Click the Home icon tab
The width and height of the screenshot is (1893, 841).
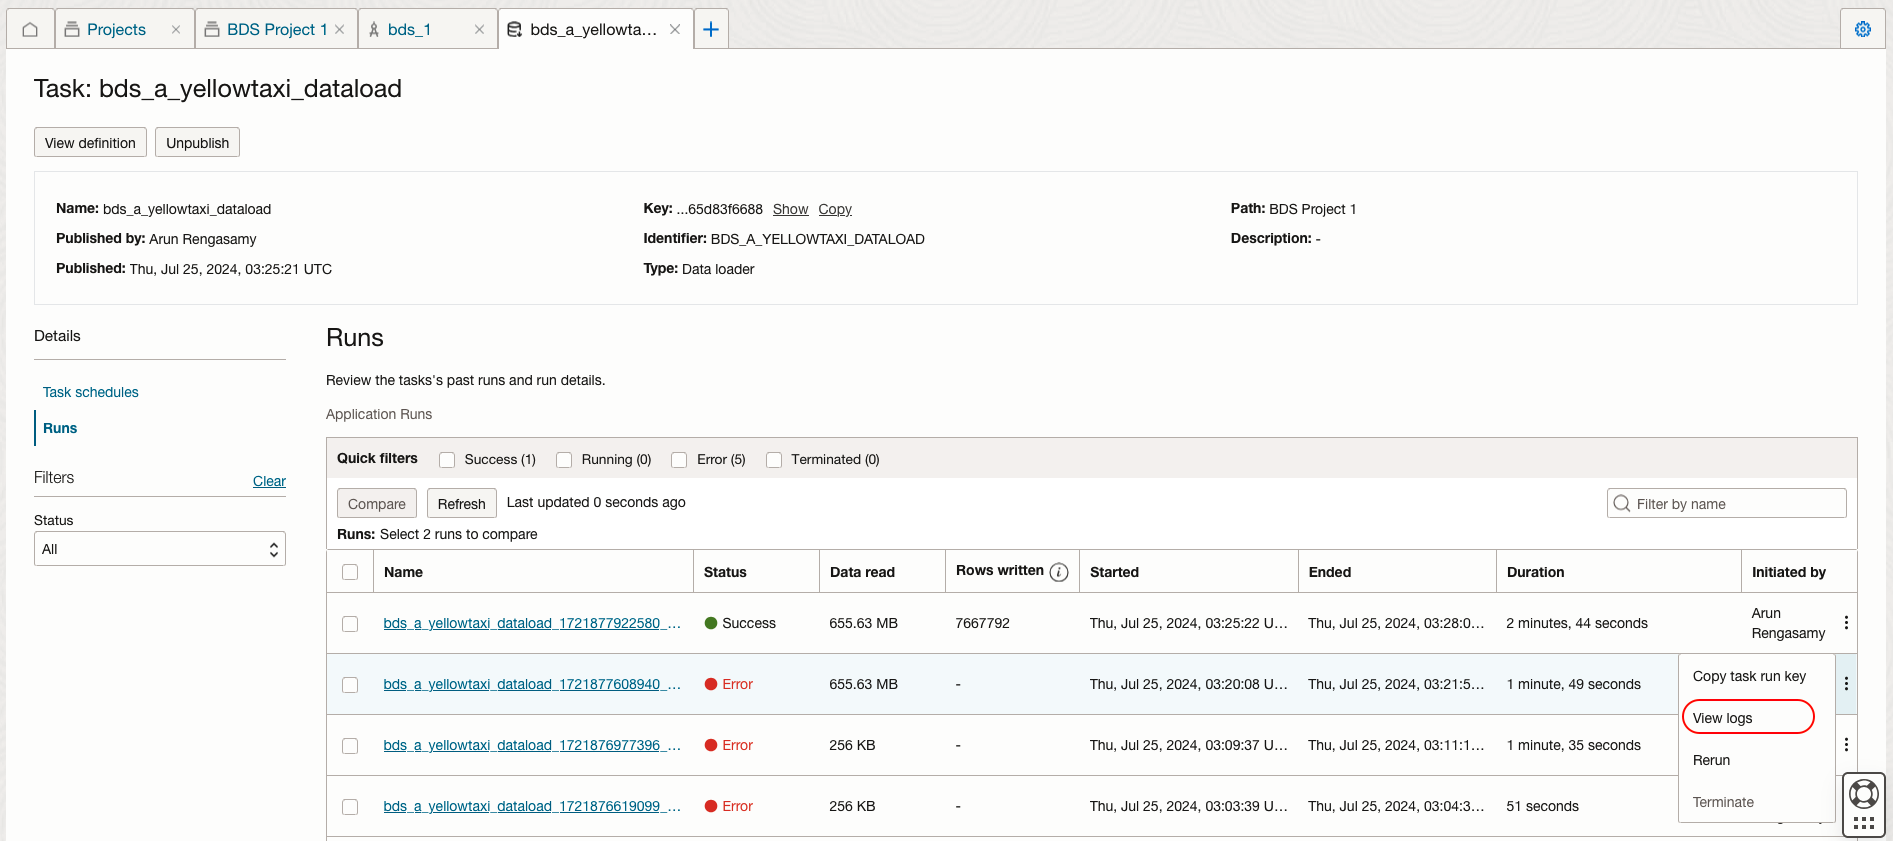click(30, 29)
